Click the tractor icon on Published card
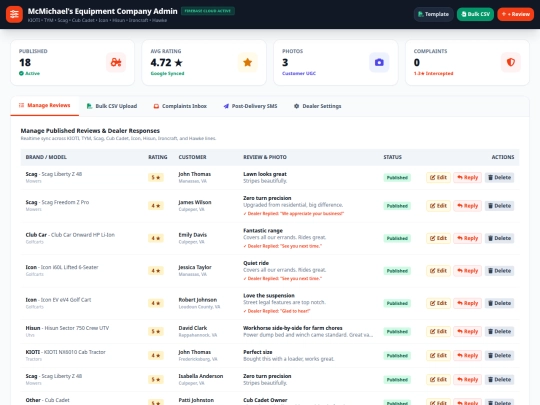 [x=116, y=62]
